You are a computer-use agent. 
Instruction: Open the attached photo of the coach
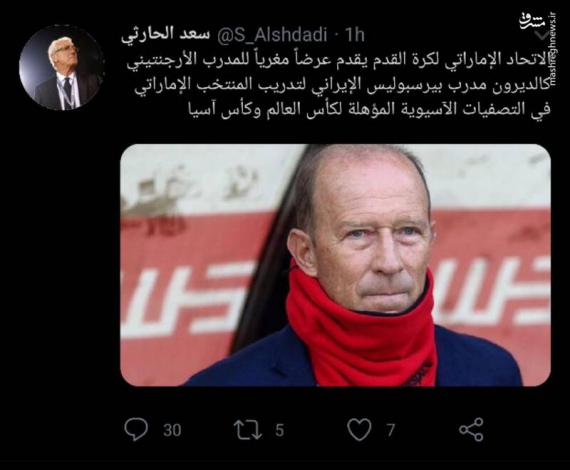pos(335,265)
